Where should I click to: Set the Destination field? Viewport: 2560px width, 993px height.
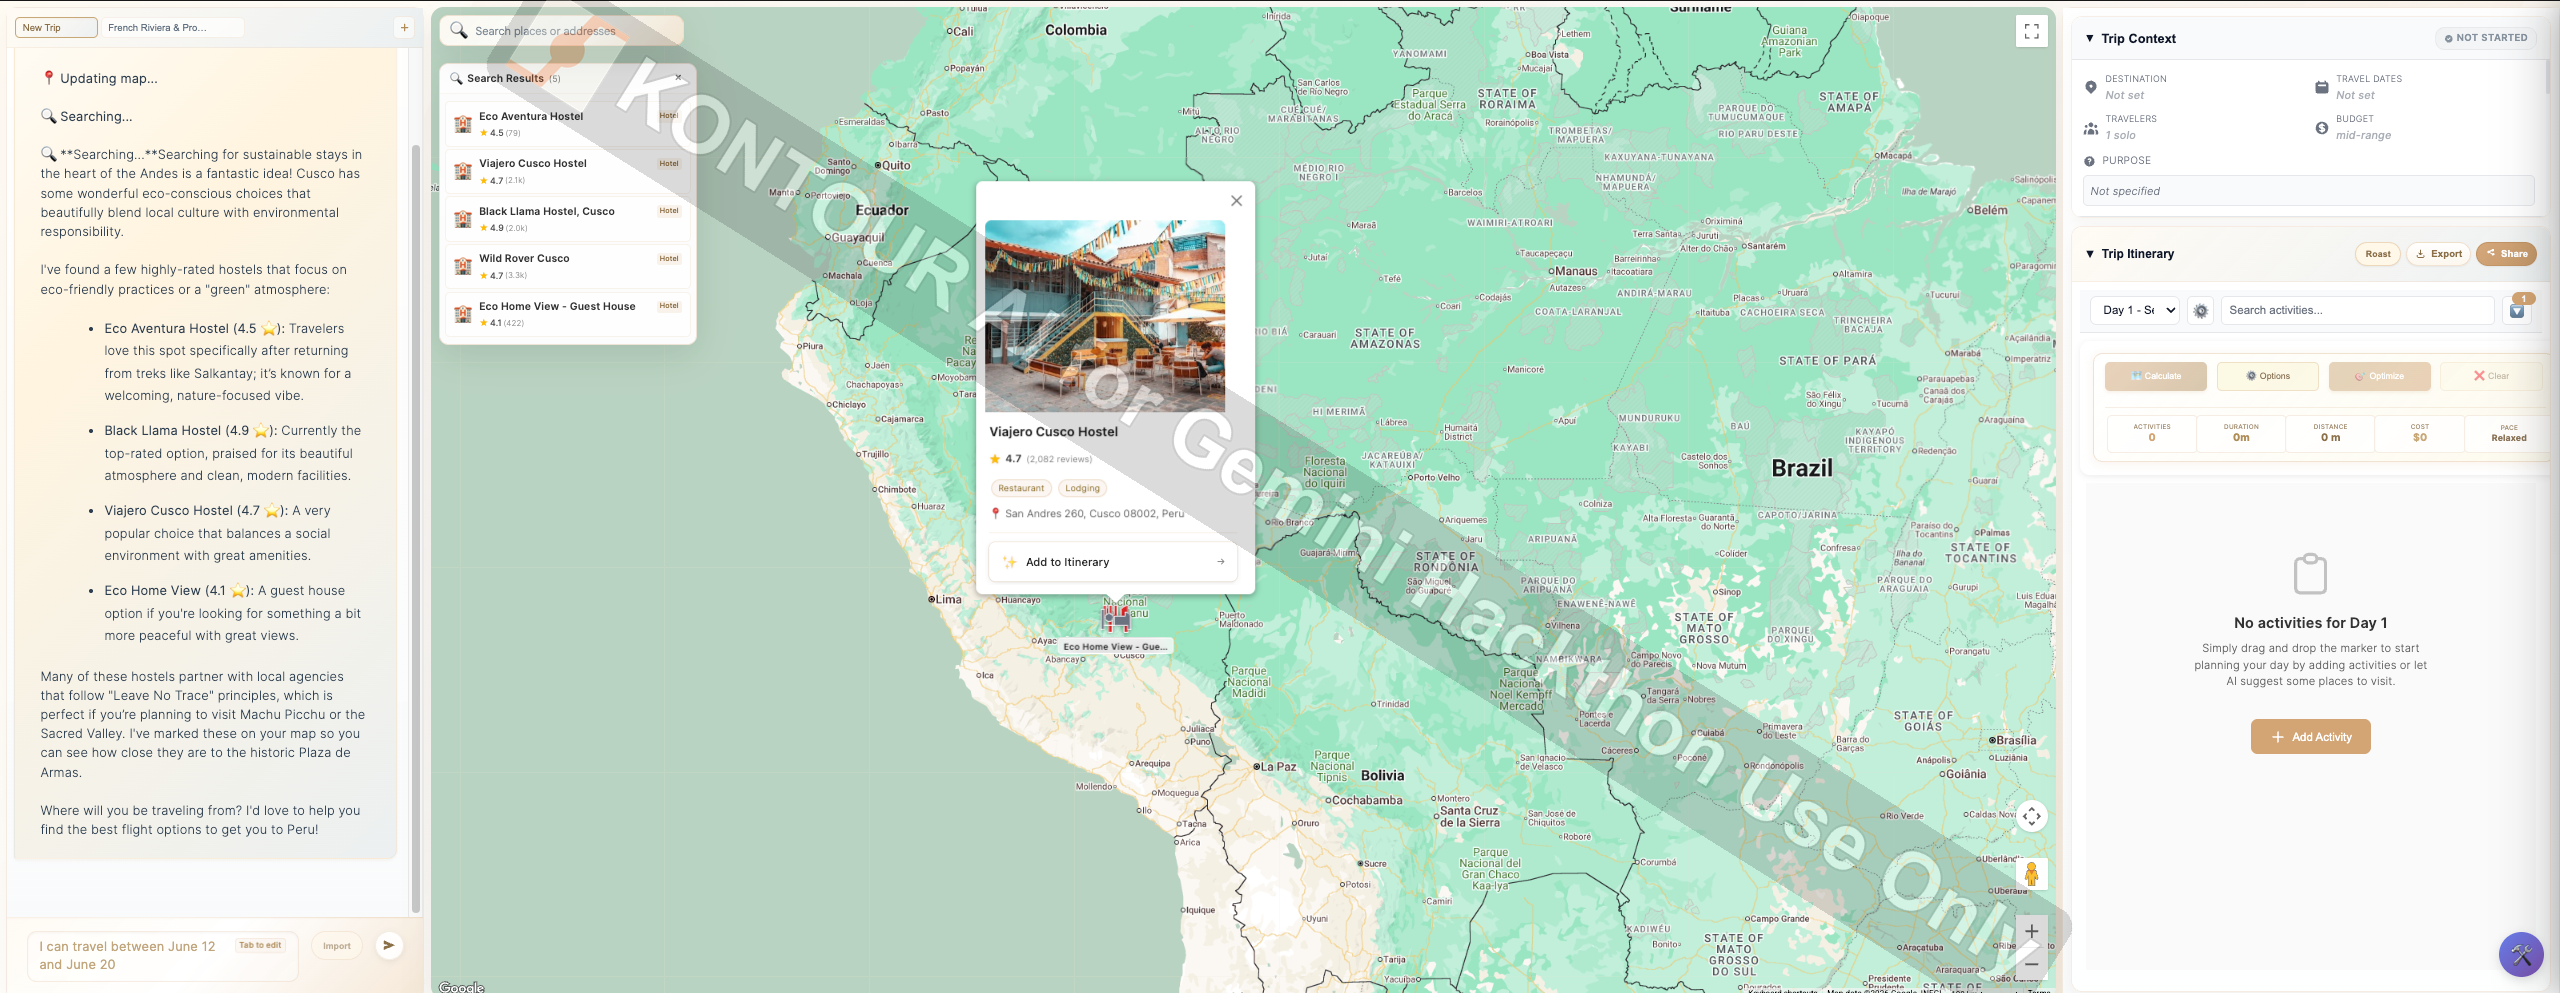point(2124,95)
